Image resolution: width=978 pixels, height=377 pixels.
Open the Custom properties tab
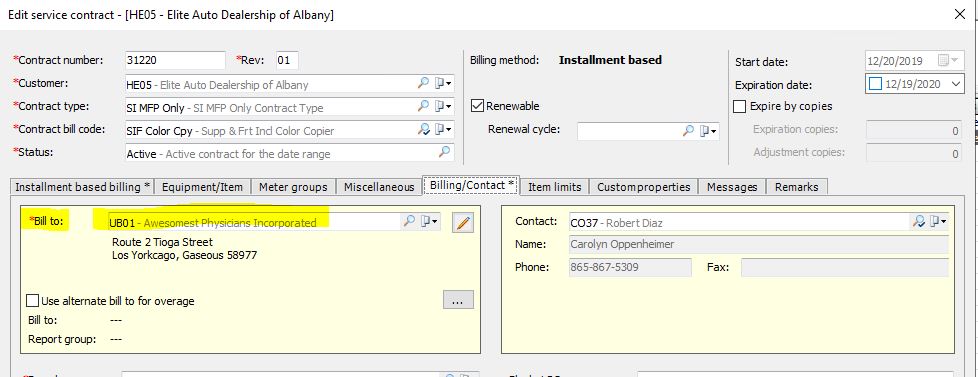coord(644,187)
